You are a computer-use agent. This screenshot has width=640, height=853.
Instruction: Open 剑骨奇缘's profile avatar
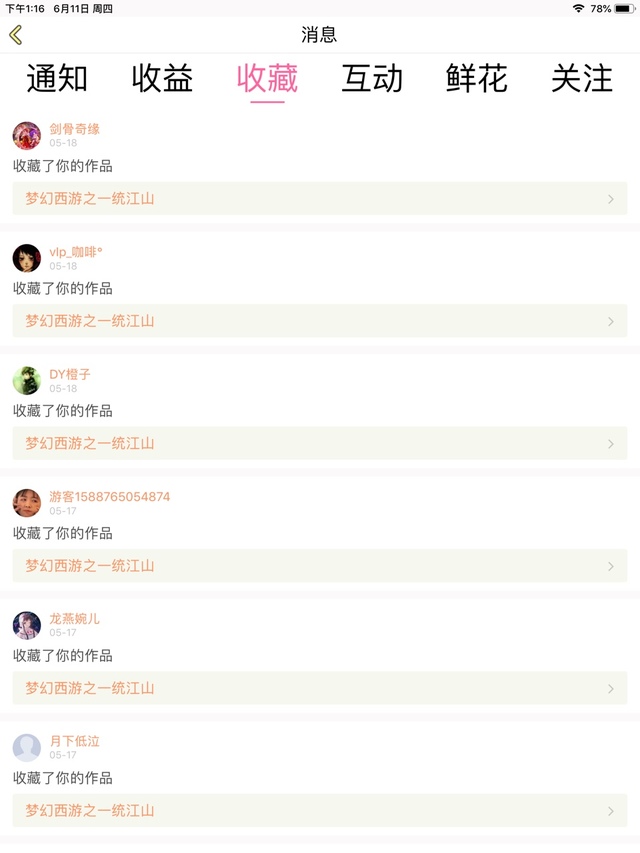[x=27, y=136]
